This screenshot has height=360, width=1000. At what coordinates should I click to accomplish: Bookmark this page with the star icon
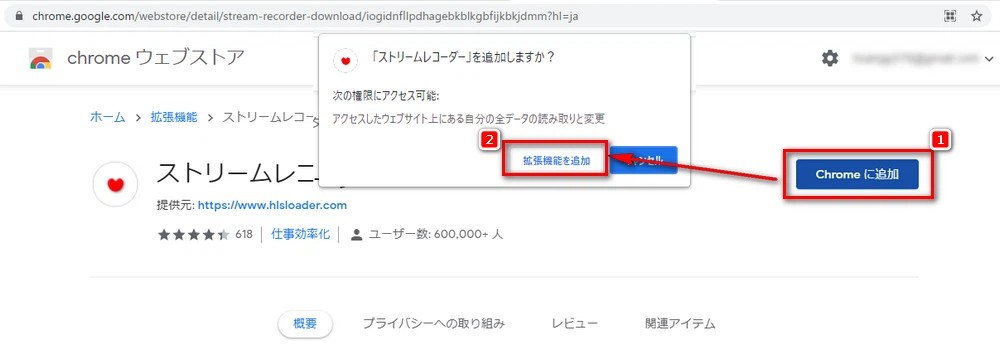[976, 16]
